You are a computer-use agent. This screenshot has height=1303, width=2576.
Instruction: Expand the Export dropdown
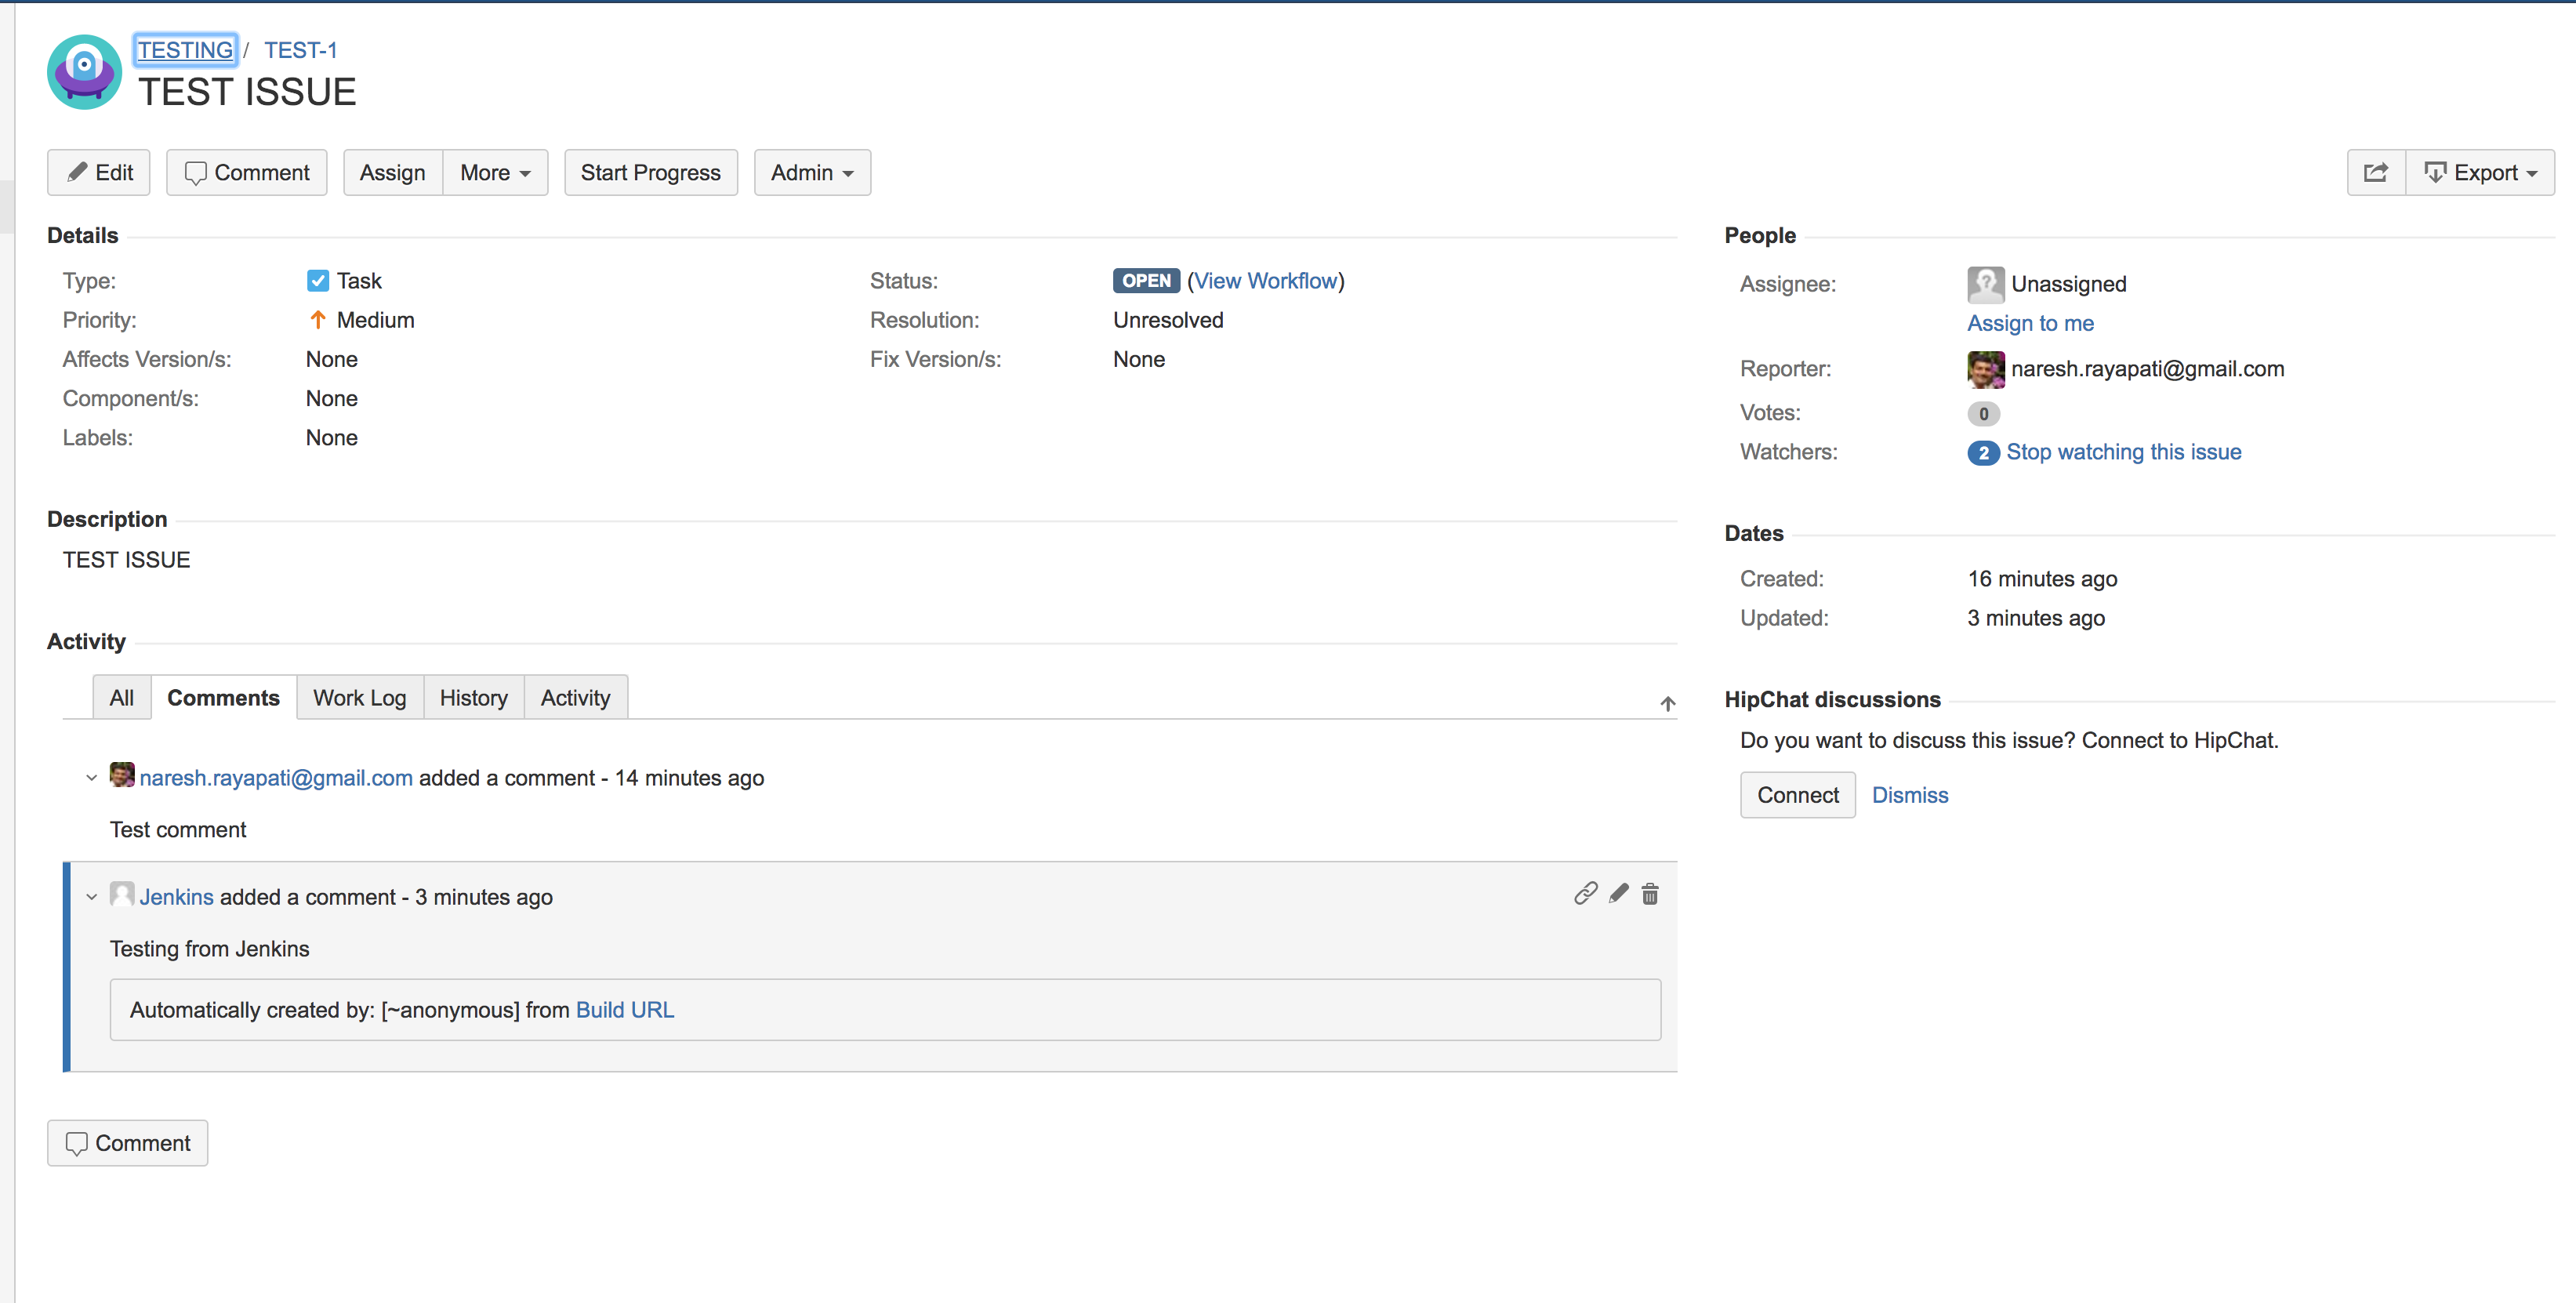2480,173
